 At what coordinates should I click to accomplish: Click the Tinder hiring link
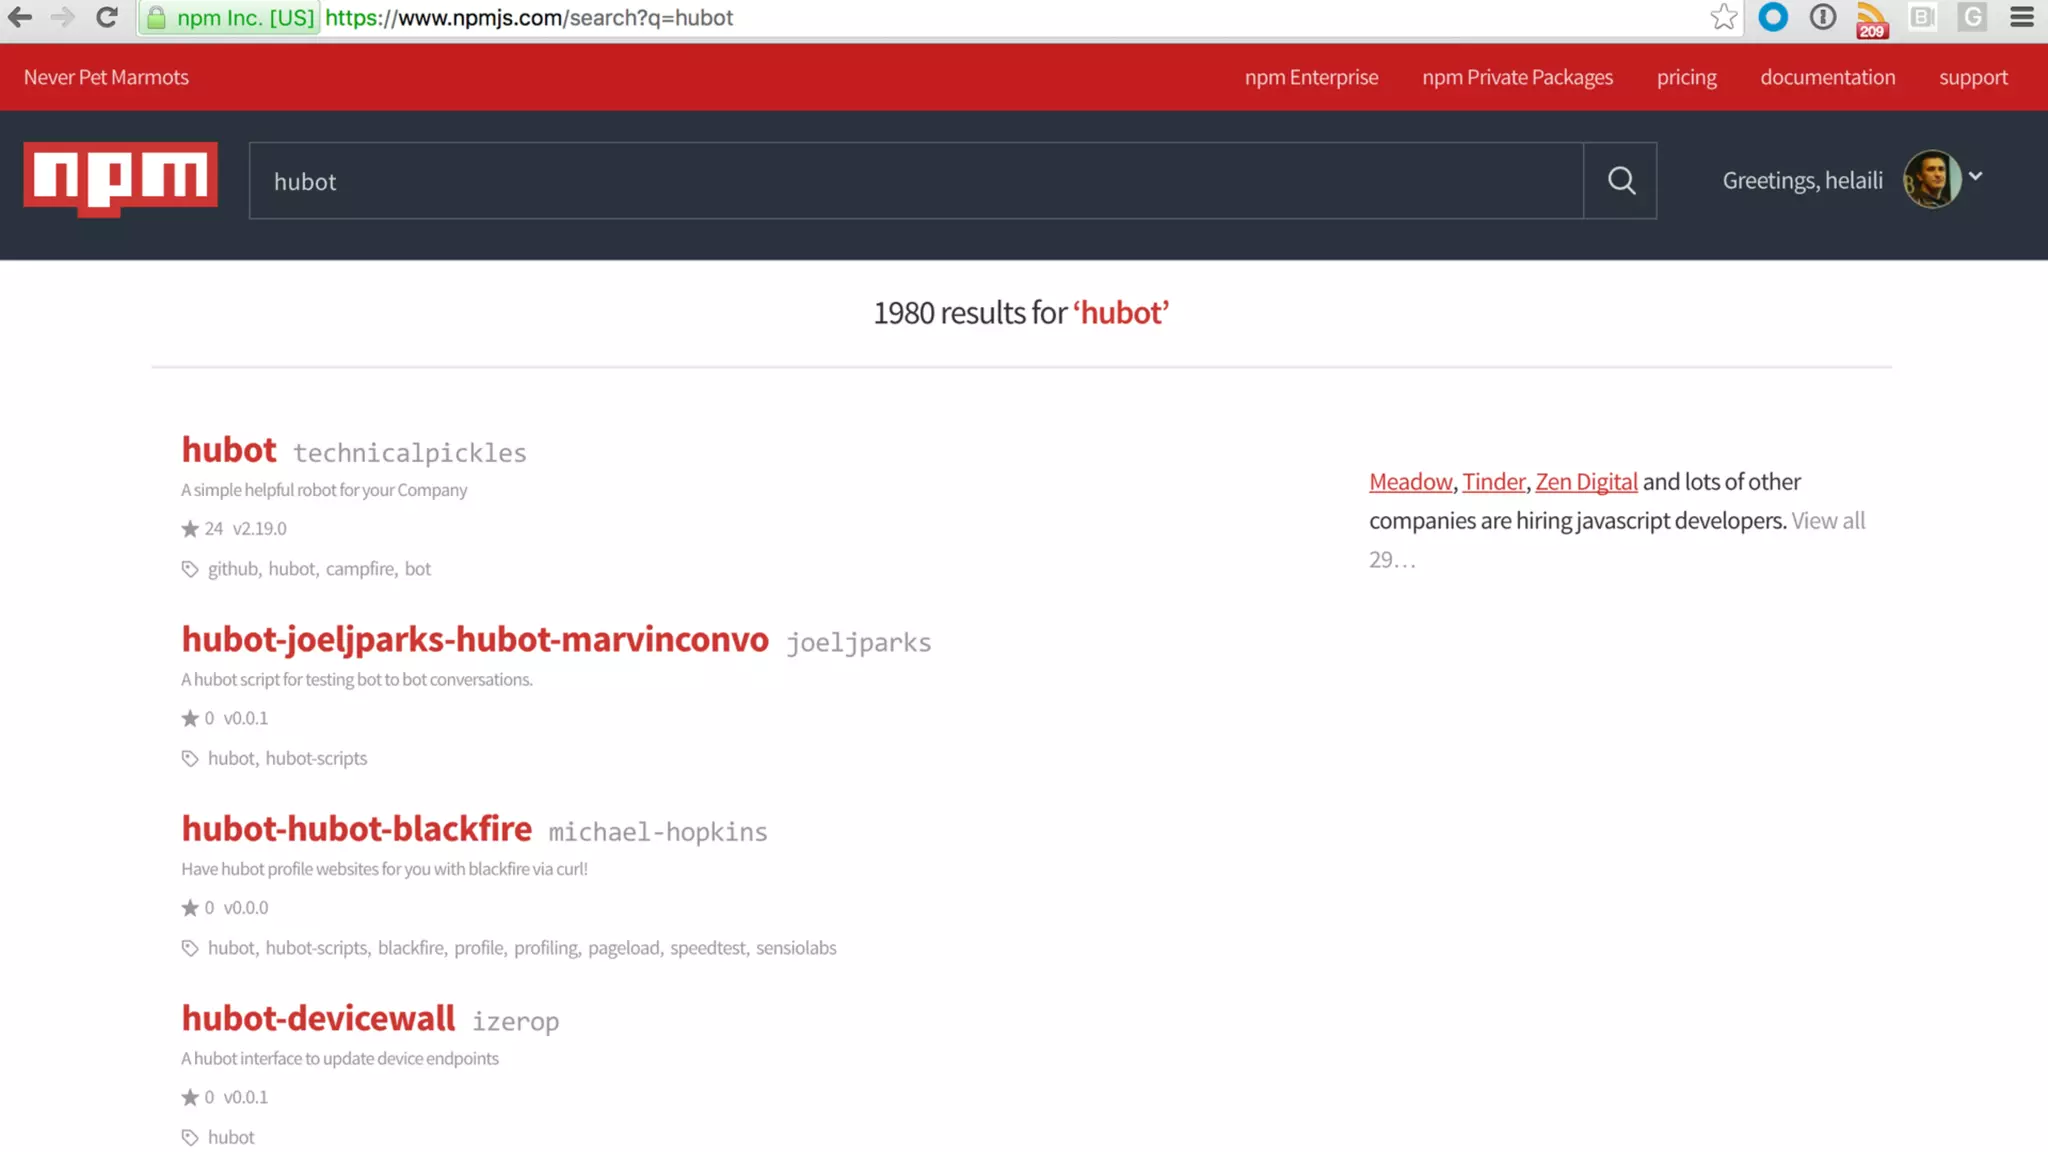coord(1493,482)
